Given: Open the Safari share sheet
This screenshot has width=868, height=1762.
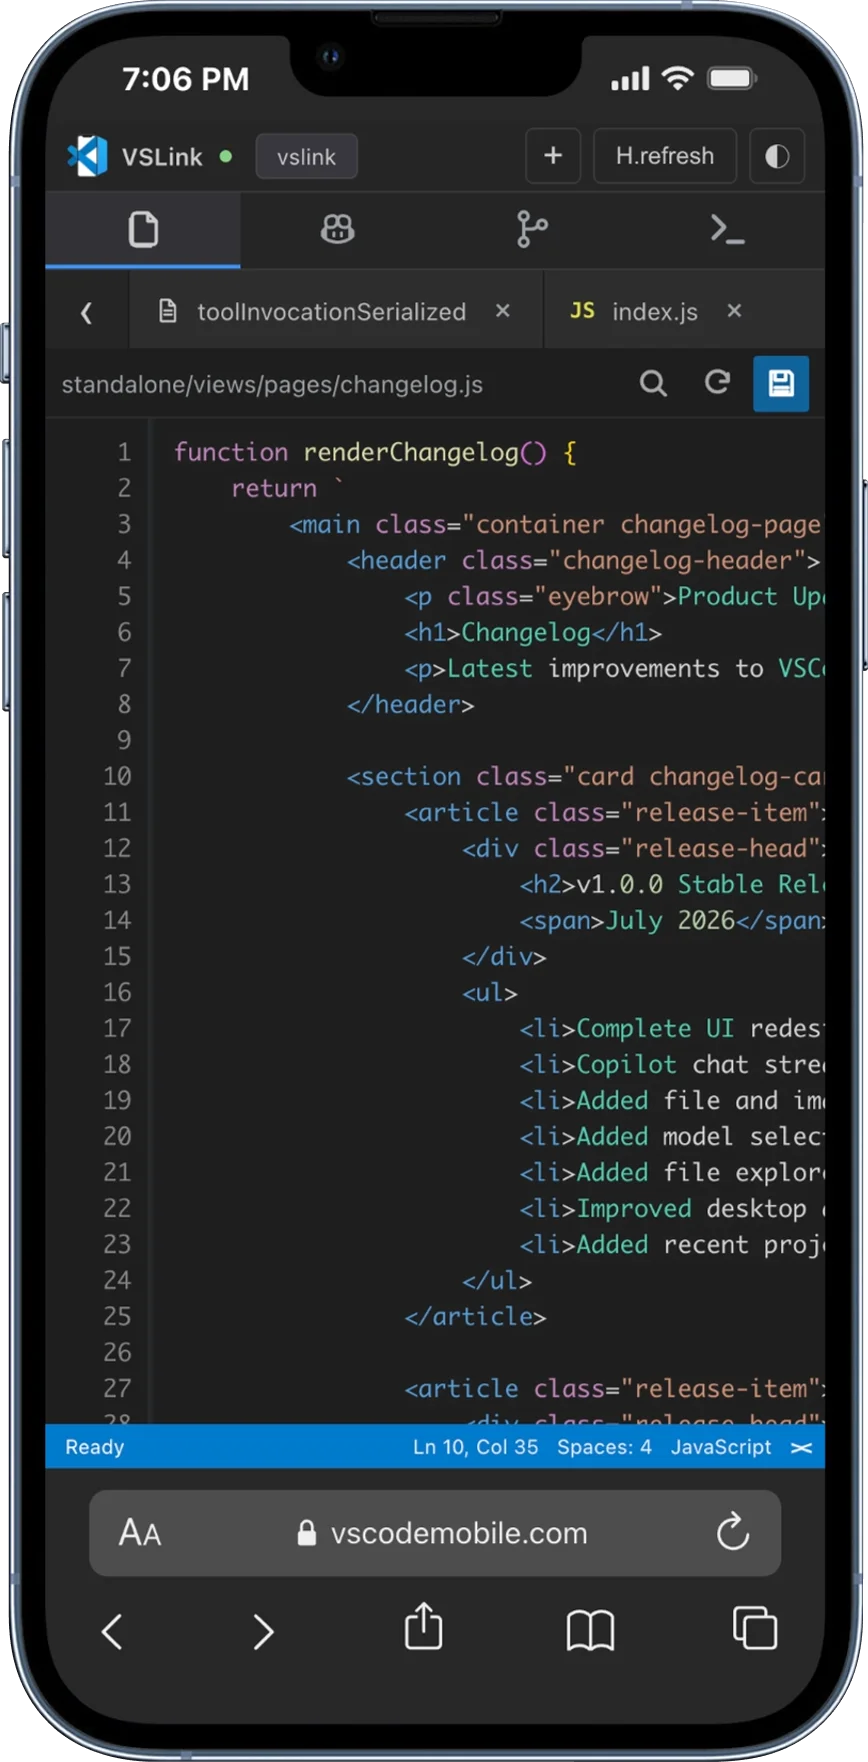Looking at the screenshot, I should (x=423, y=1626).
